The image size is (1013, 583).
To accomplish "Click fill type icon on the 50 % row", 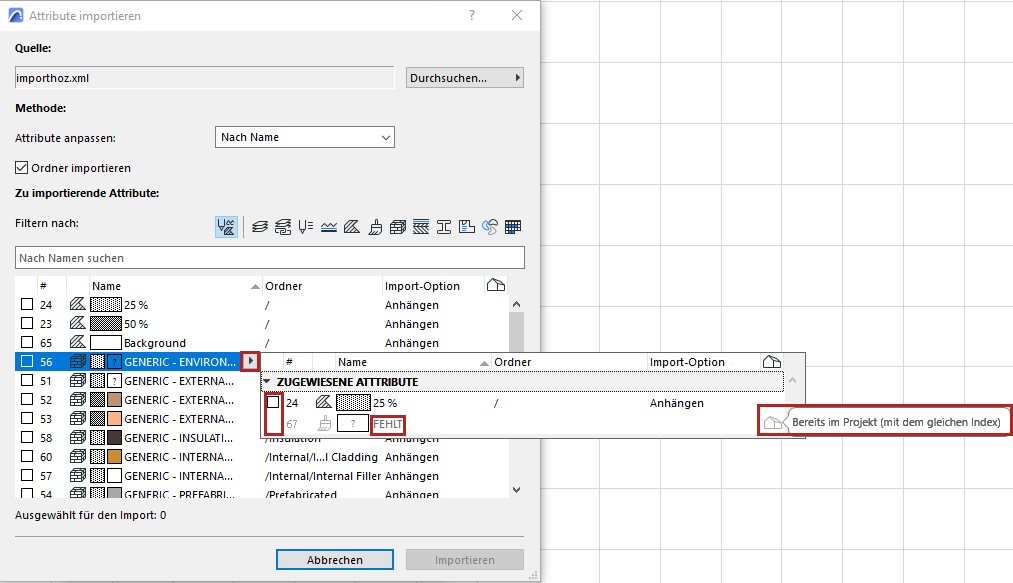I will click(x=78, y=323).
